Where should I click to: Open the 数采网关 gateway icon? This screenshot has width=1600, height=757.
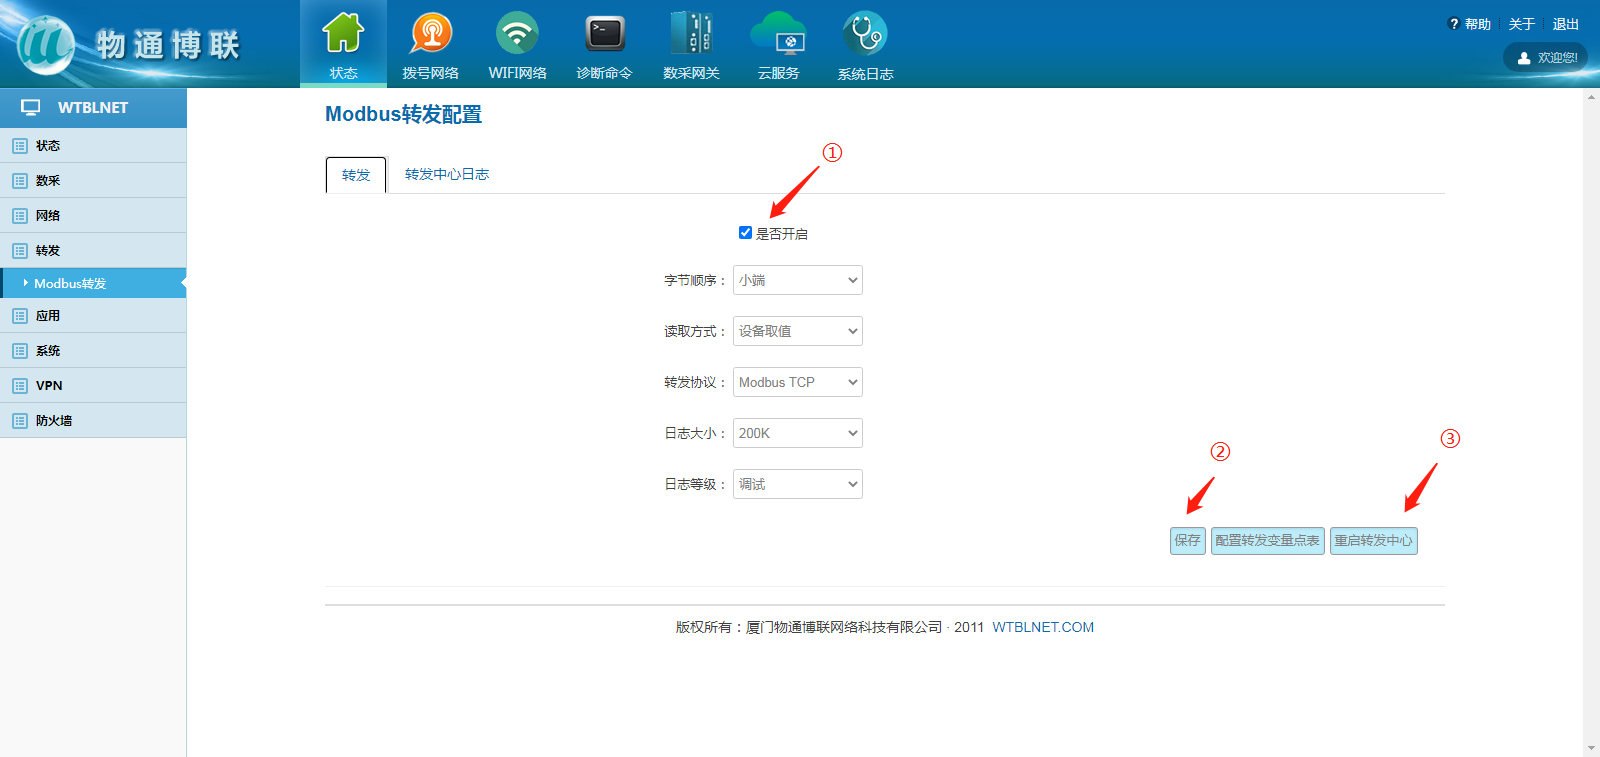[x=691, y=34]
